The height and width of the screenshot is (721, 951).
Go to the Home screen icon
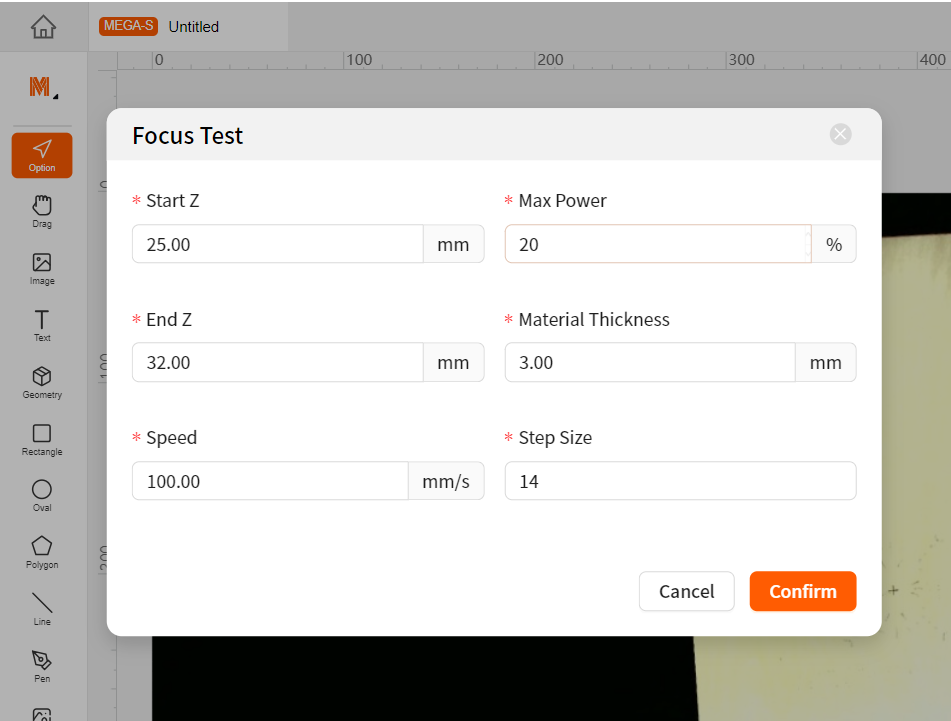(43, 27)
